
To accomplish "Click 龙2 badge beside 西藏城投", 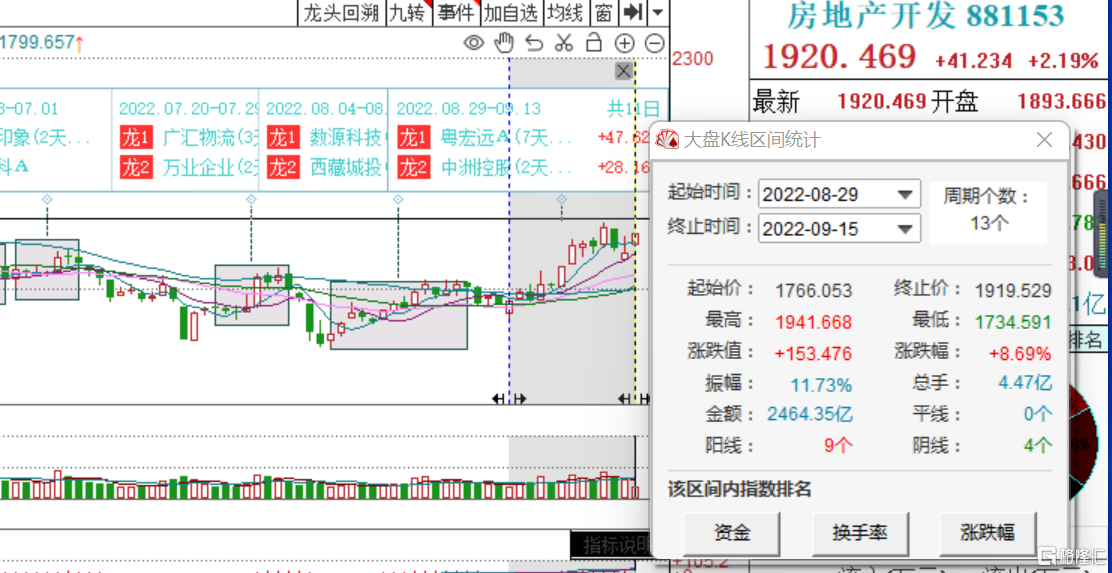I will tap(282, 167).
